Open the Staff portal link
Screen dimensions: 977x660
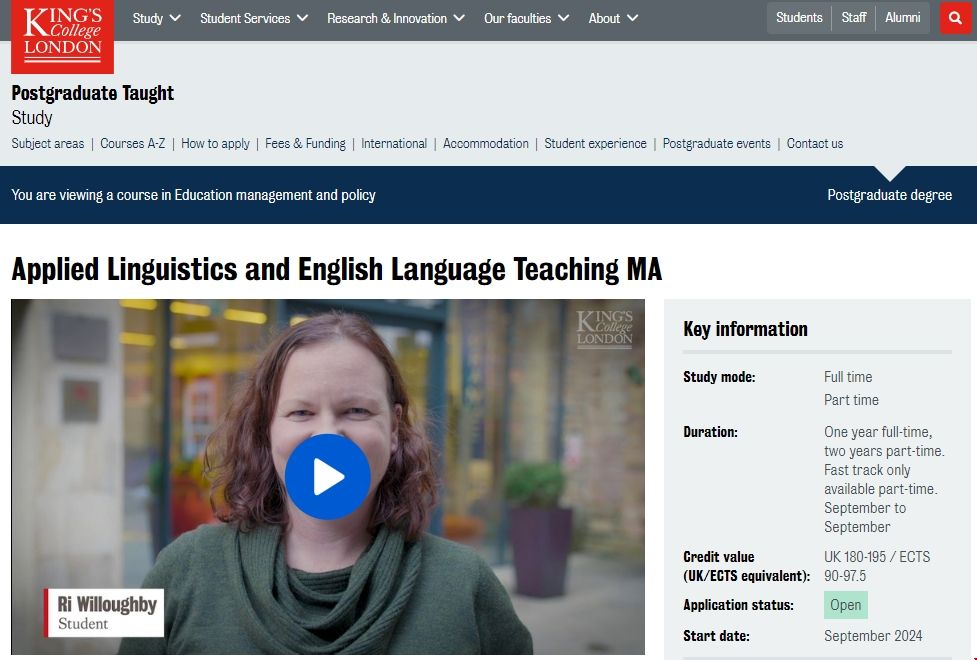point(854,18)
